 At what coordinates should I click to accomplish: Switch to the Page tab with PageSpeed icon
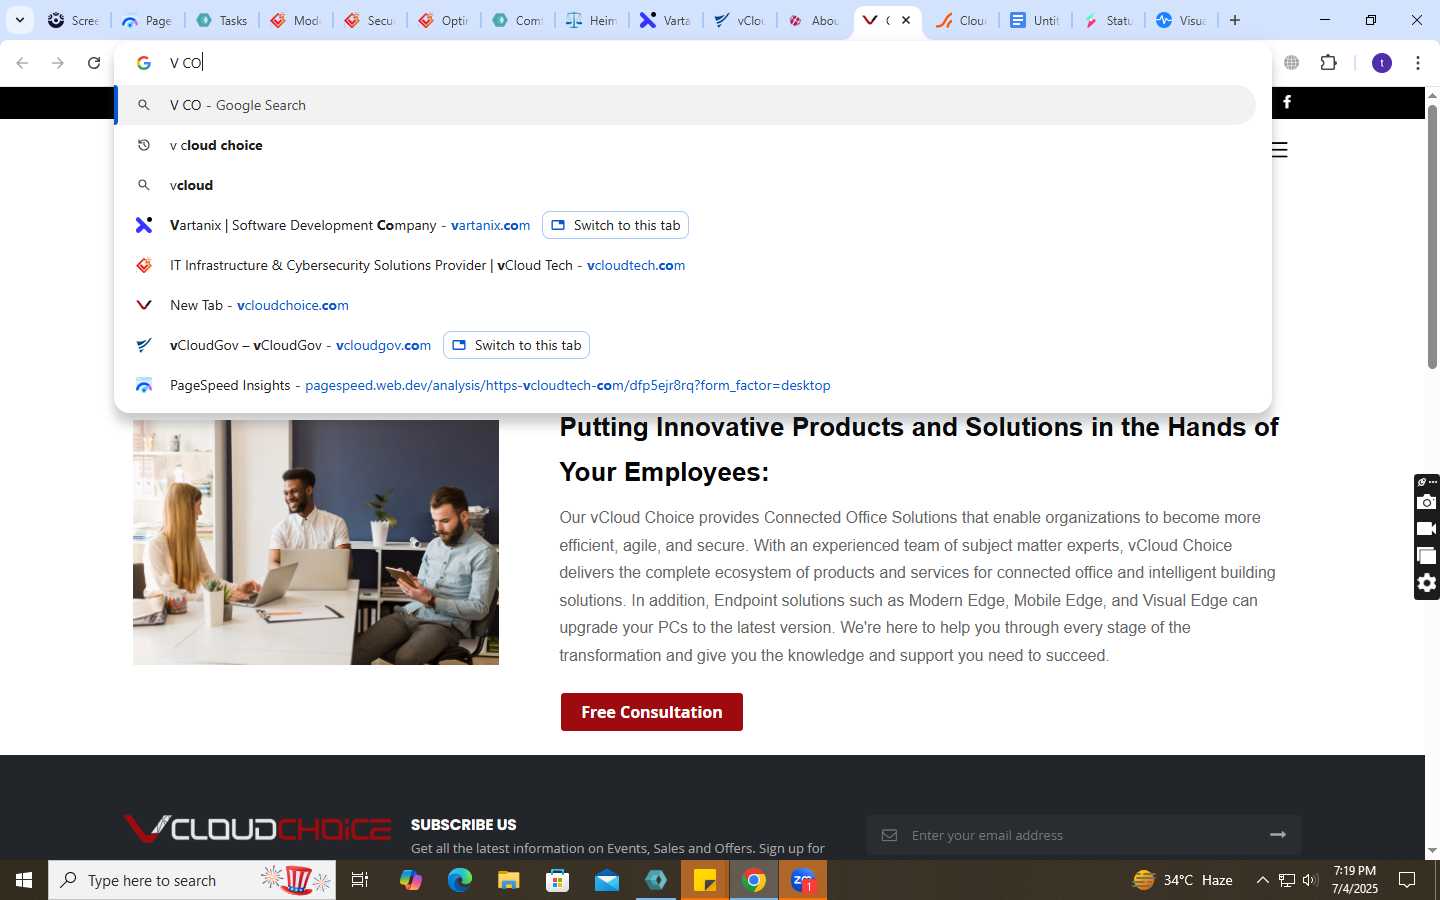[147, 20]
